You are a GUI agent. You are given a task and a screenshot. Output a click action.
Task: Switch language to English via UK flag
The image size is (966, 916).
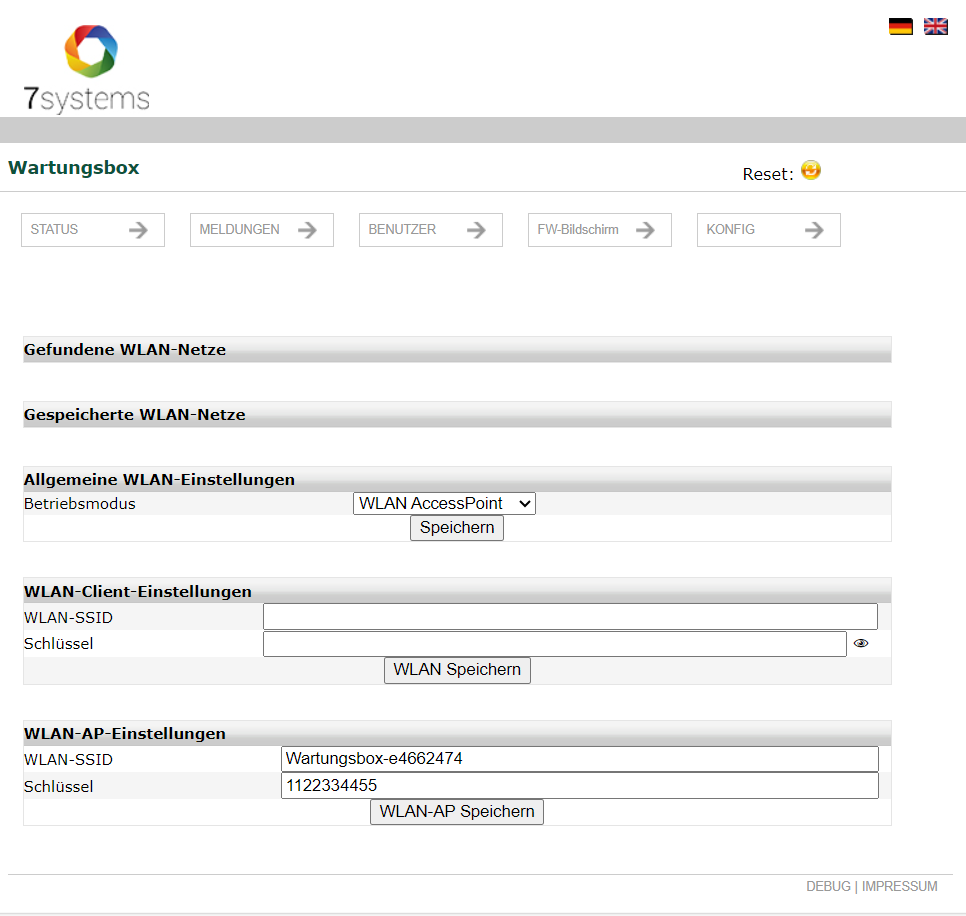pyautogui.click(x=935, y=26)
